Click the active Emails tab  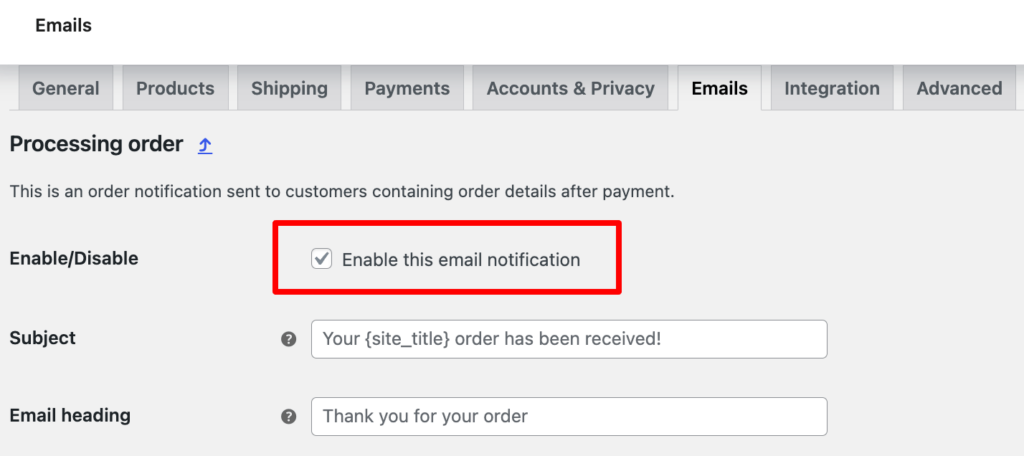[720, 88]
